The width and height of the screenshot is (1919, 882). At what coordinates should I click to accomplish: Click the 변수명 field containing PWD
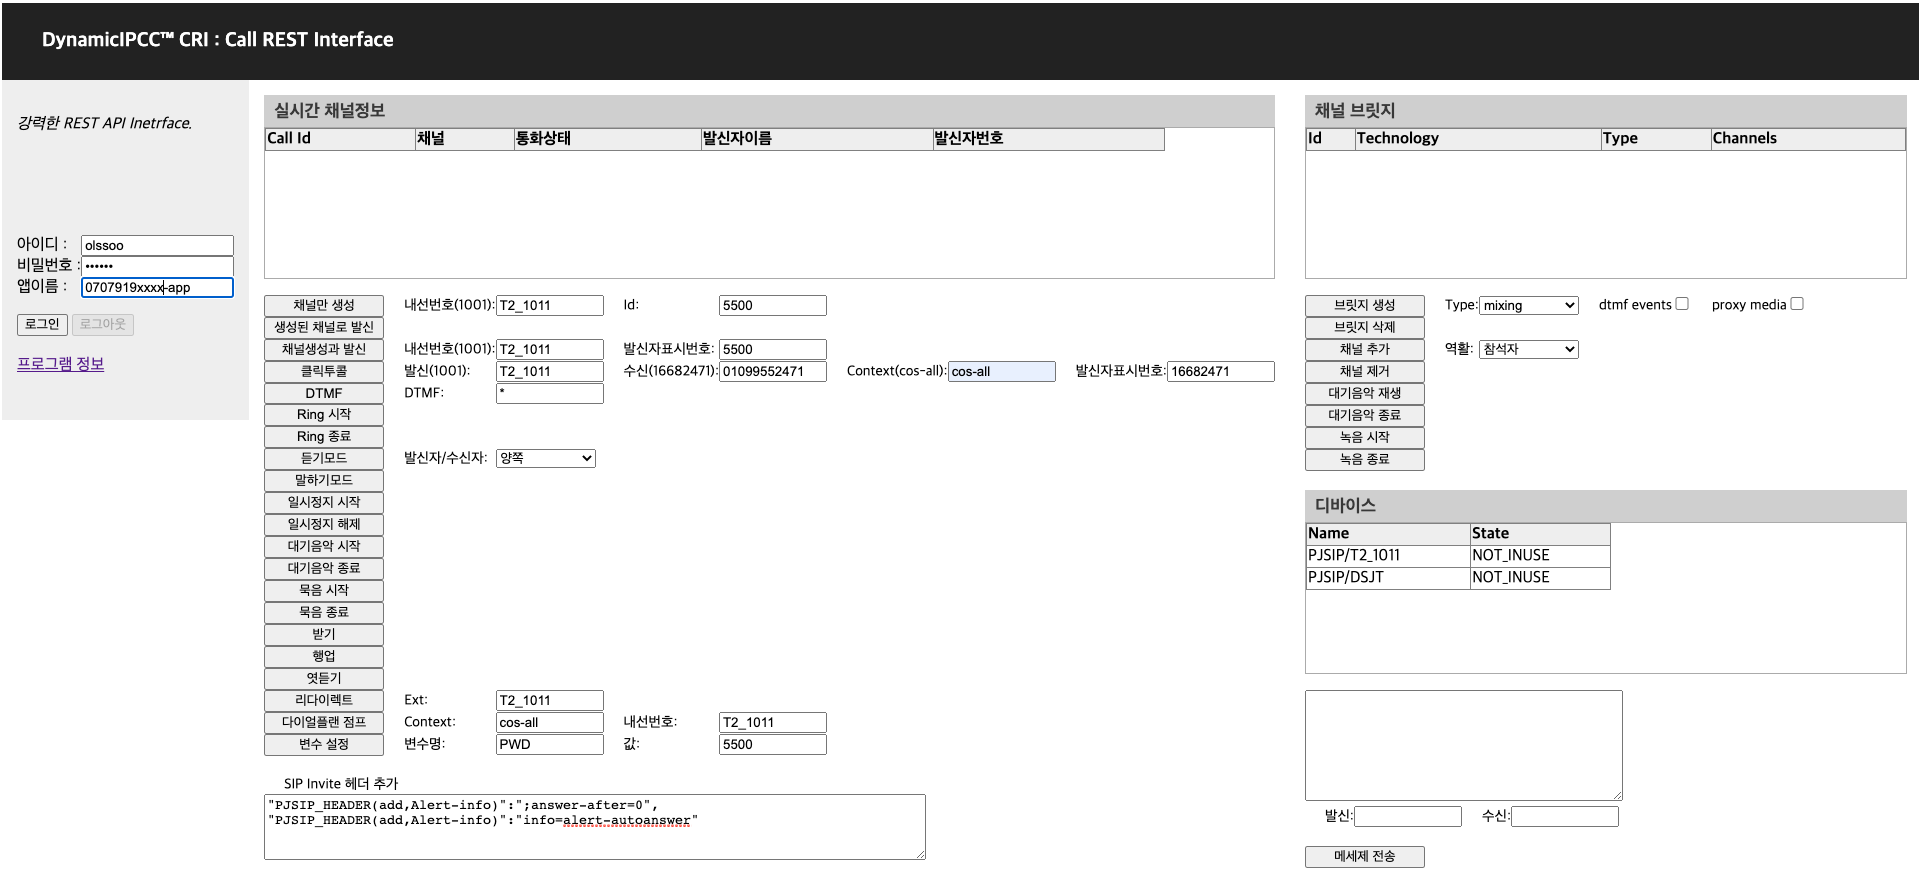point(550,744)
